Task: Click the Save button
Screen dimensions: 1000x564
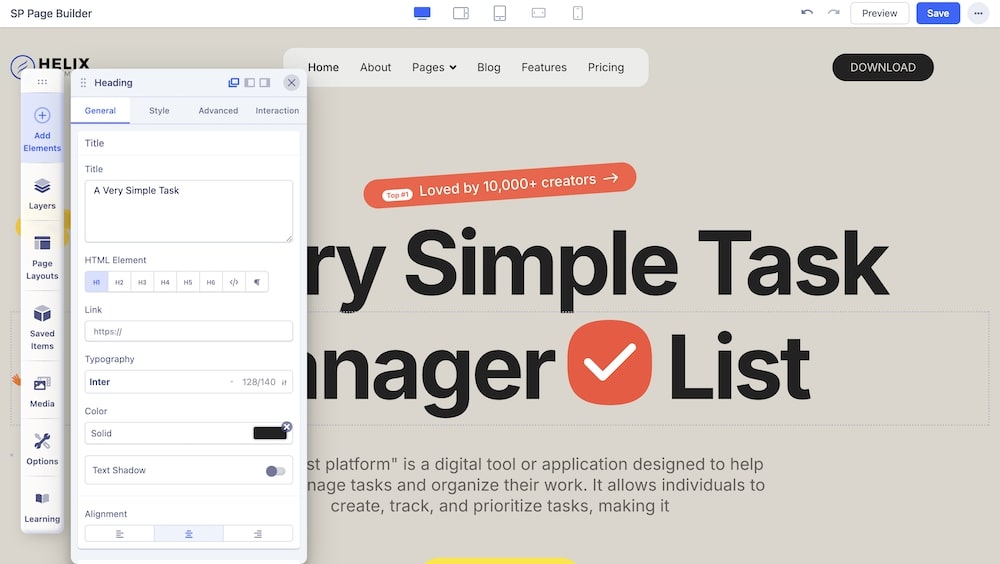Action: coord(937,13)
